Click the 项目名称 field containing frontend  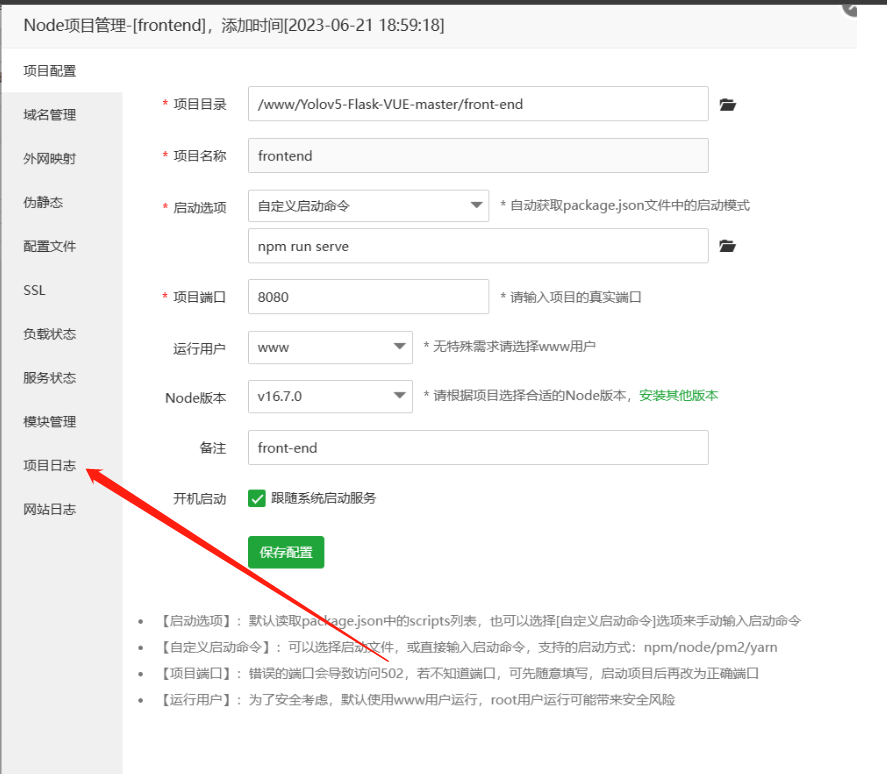coord(478,156)
